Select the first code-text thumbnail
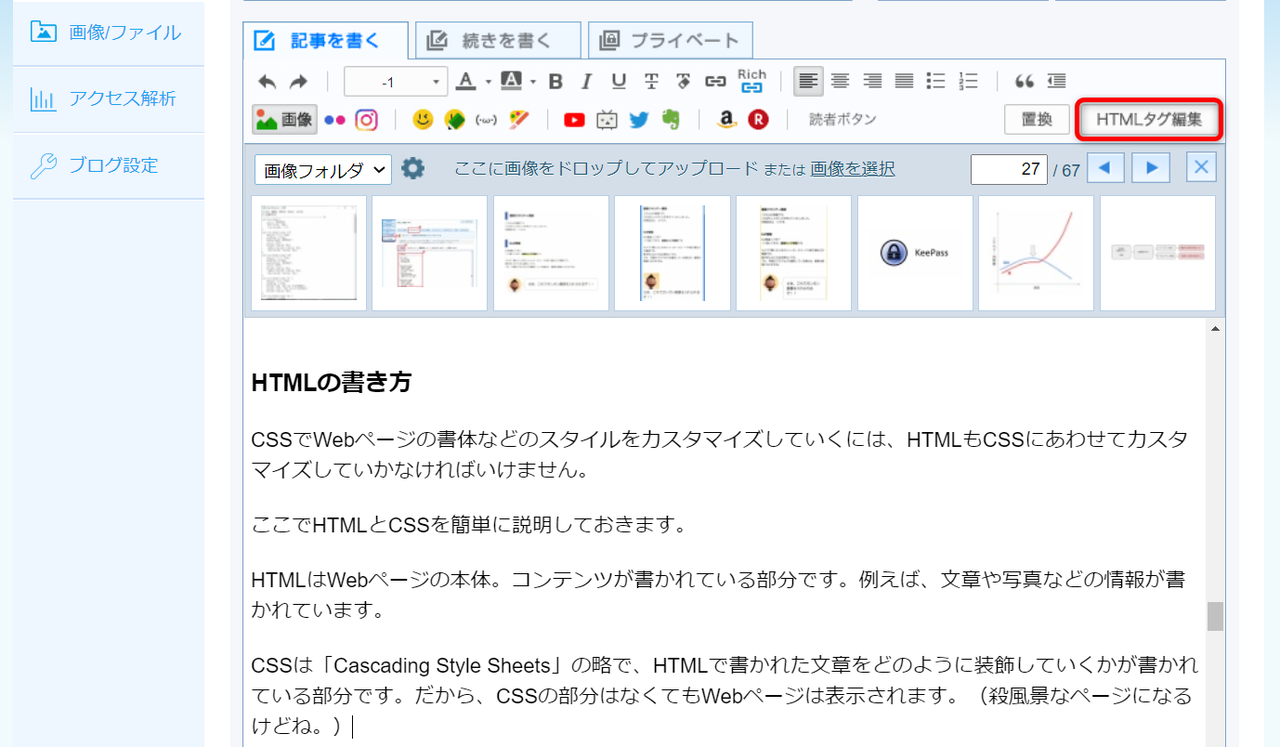 [308, 253]
